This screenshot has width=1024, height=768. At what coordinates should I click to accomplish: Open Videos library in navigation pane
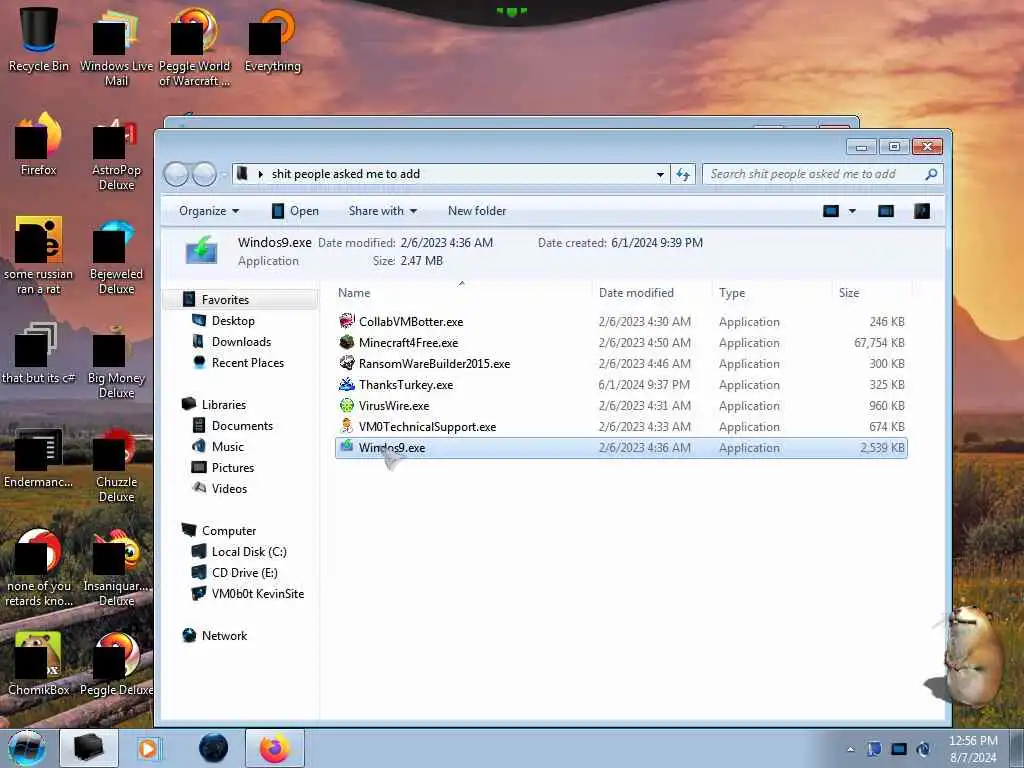point(229,488)
